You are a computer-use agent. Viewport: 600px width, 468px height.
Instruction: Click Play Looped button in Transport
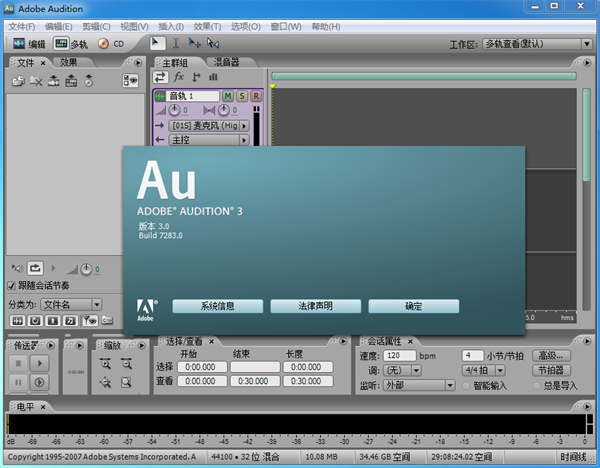[x=39, y=382]
